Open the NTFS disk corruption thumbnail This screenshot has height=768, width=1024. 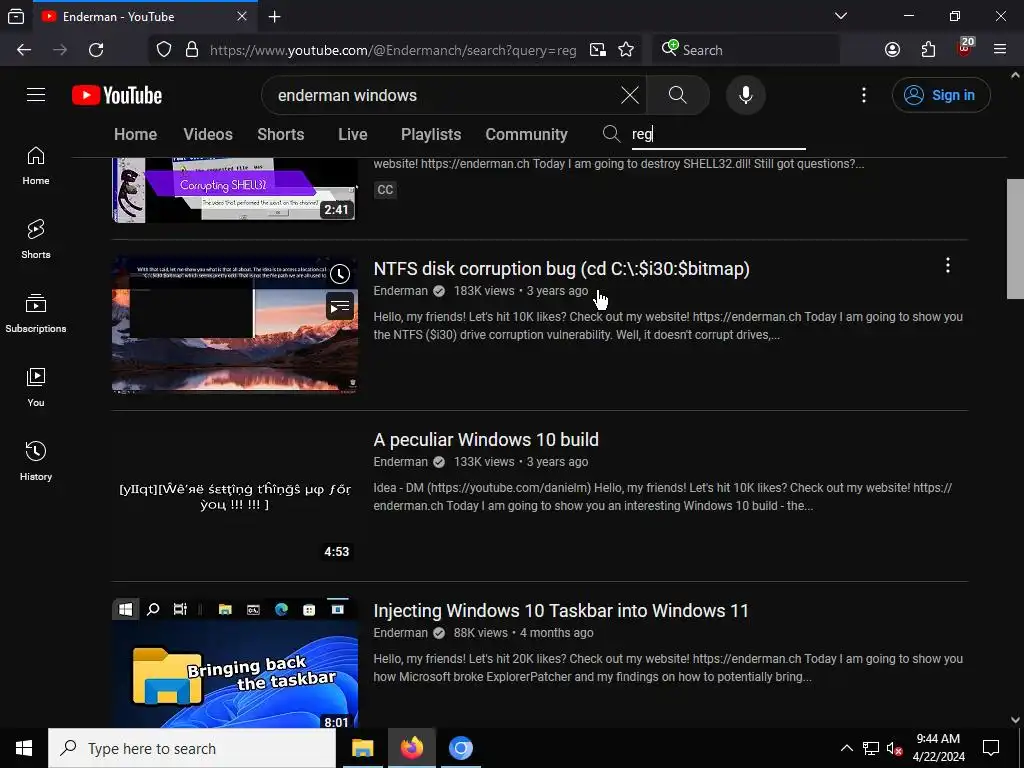click(x=235, y=325)
